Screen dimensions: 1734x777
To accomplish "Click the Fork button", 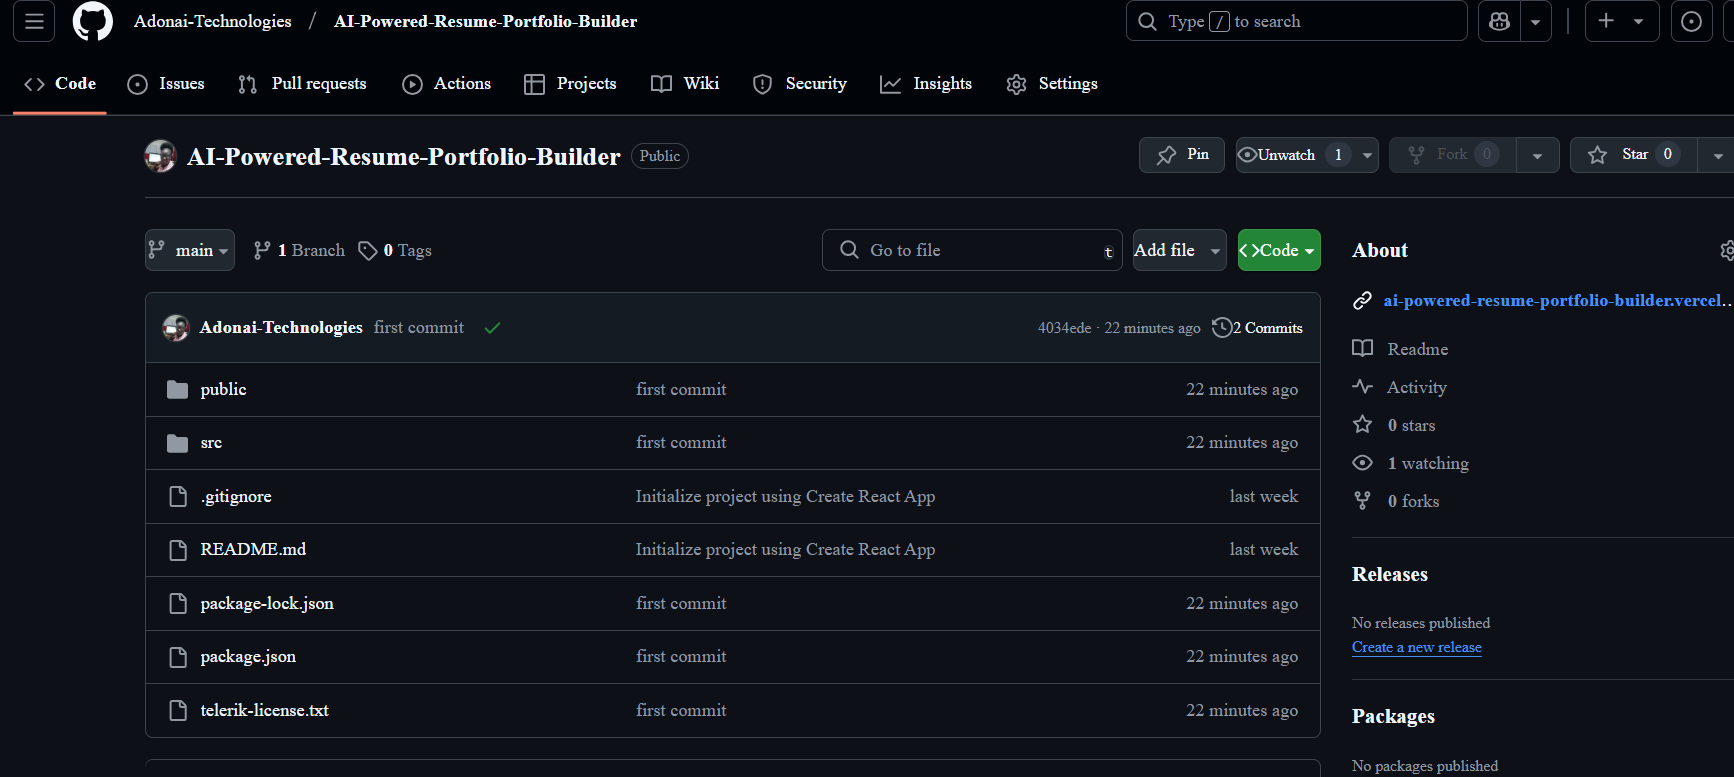I will pyautogui.click(x=1452, y=155).
